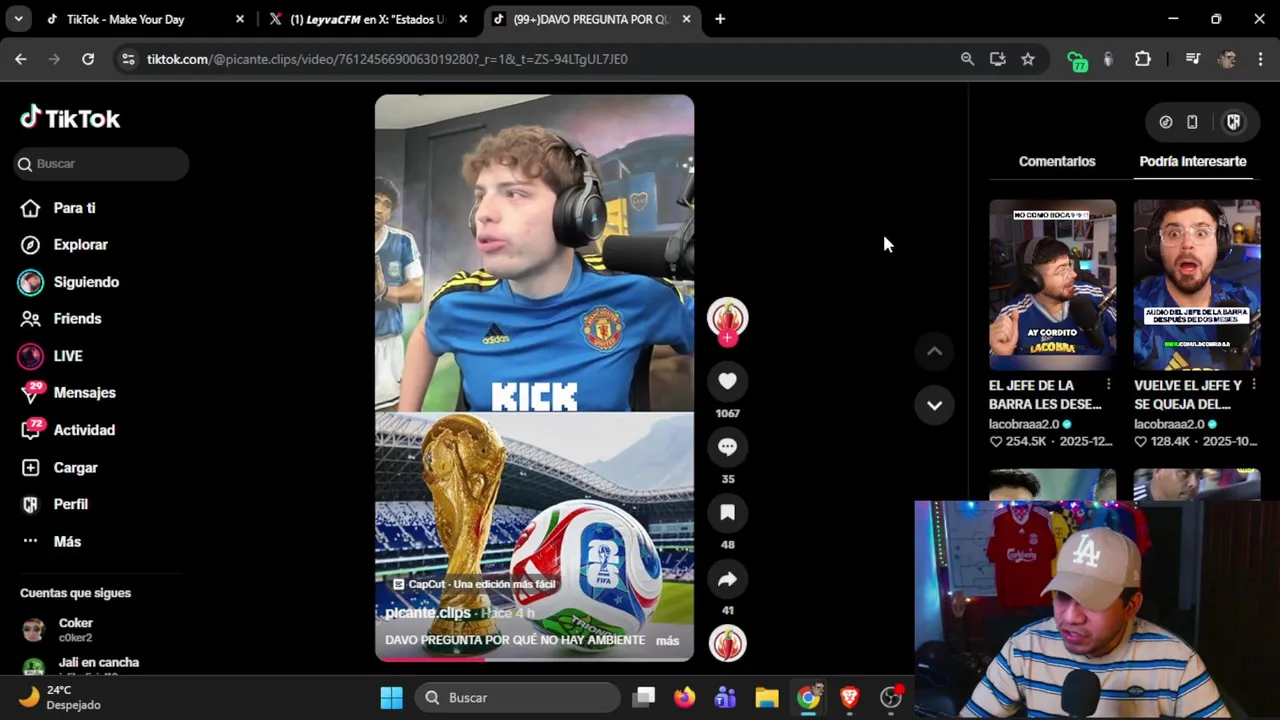This screenshot has width=1280, height=720.
Task: Open 'EL JEFE DE LA BARRA' video thumbnail
Action: pos(1052,285)
